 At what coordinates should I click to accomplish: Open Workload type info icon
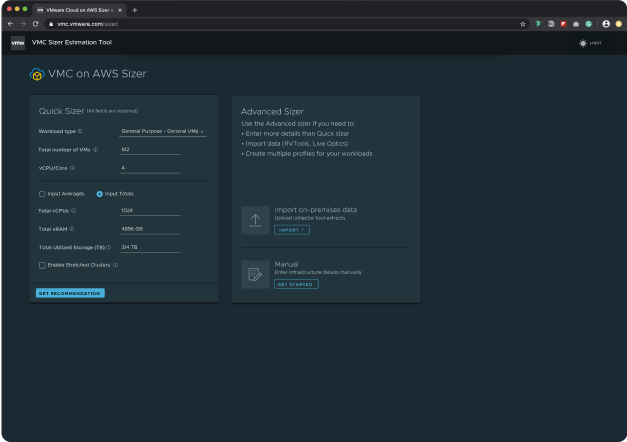coord(80,131)
